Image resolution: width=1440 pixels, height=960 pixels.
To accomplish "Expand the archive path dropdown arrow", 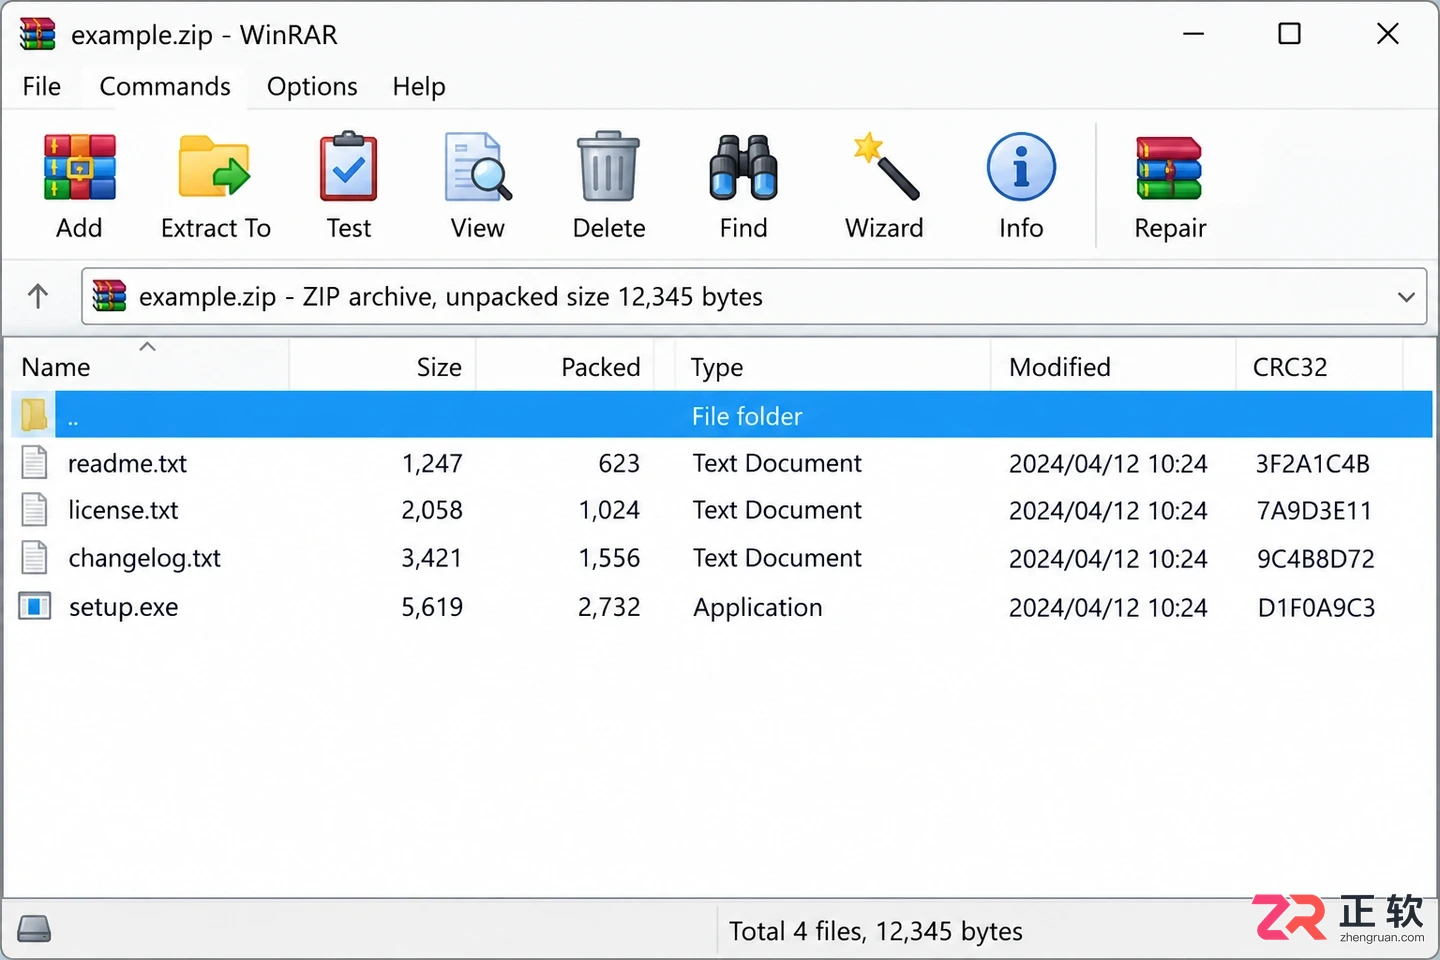I will [1406, 297].
